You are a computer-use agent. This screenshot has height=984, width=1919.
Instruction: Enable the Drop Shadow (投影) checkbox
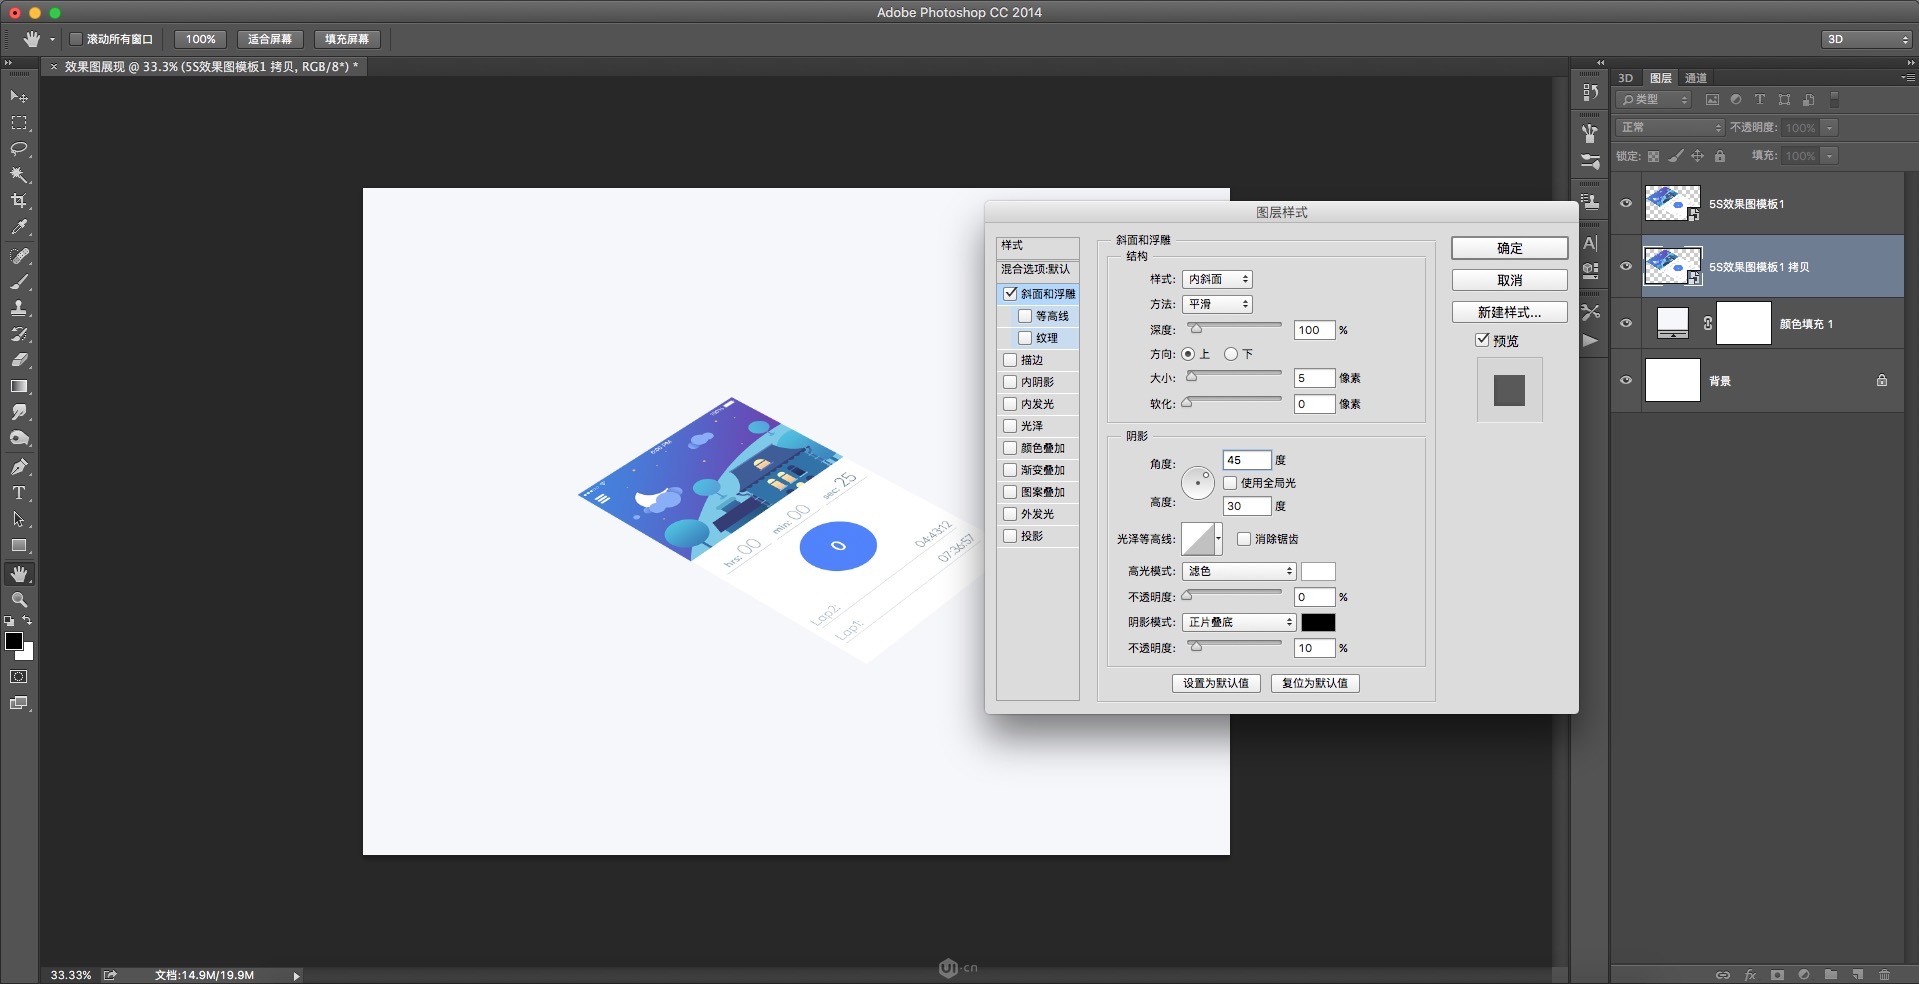(1010, 536)
